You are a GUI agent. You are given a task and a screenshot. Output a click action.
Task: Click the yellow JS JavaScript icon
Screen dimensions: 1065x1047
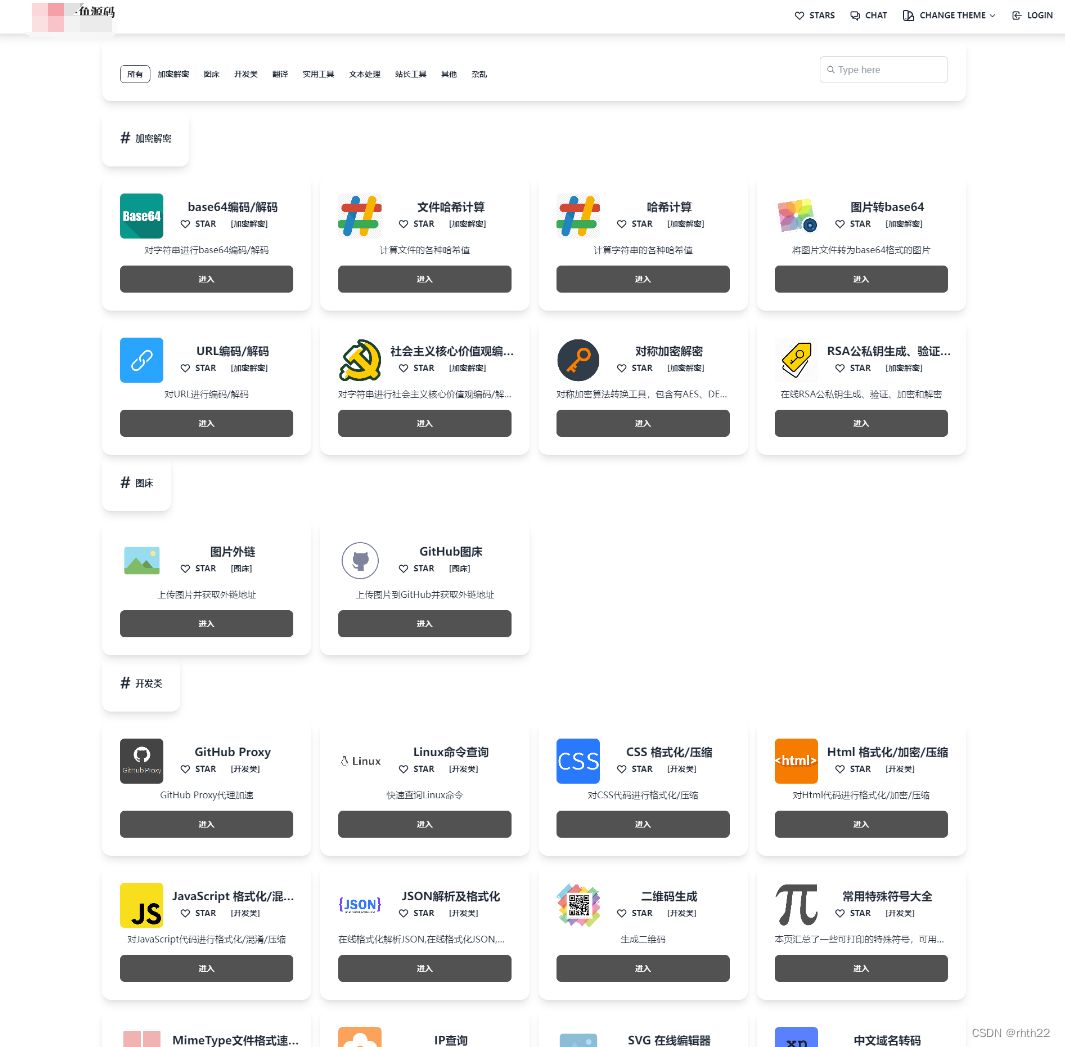(x=141, y=905)
